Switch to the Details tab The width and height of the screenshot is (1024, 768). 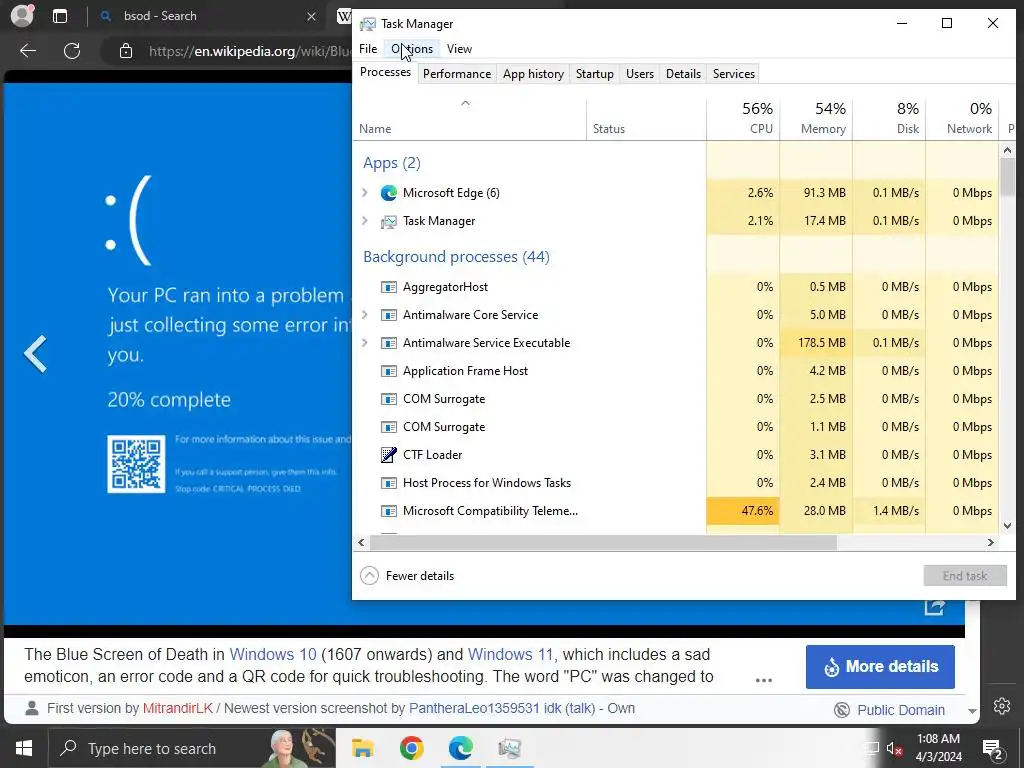coord(683,74)
